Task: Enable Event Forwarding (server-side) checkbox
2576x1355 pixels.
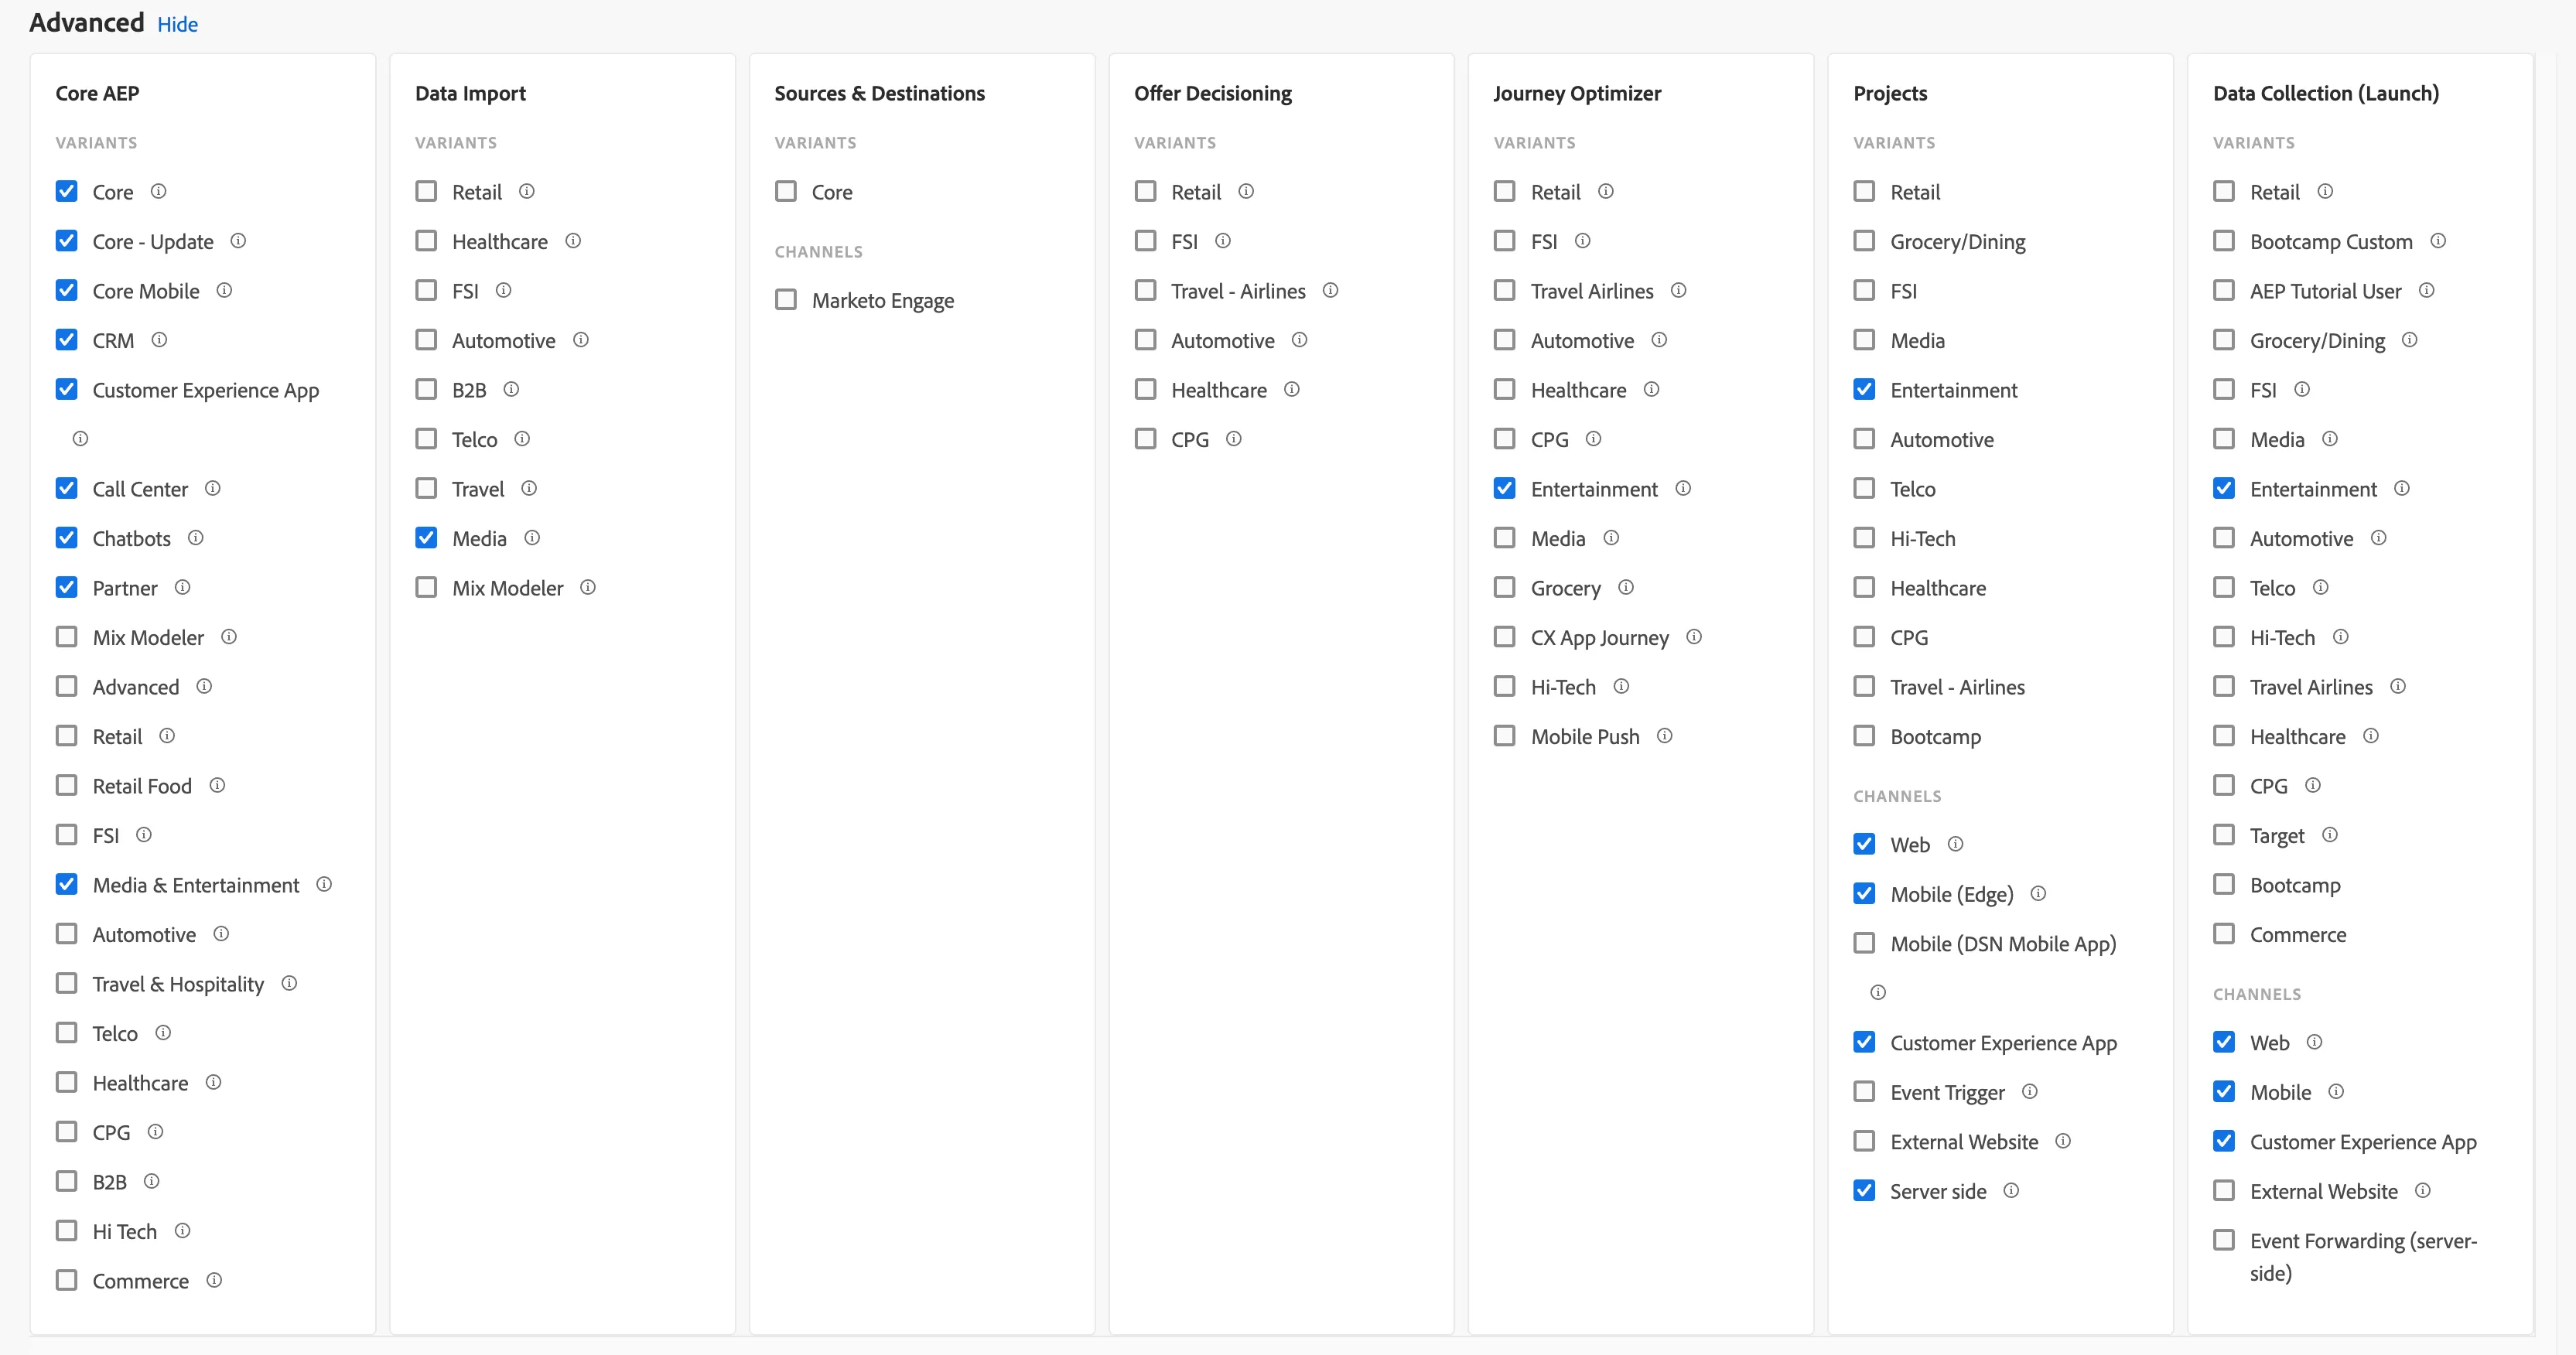Action: click(2224, 1240)
